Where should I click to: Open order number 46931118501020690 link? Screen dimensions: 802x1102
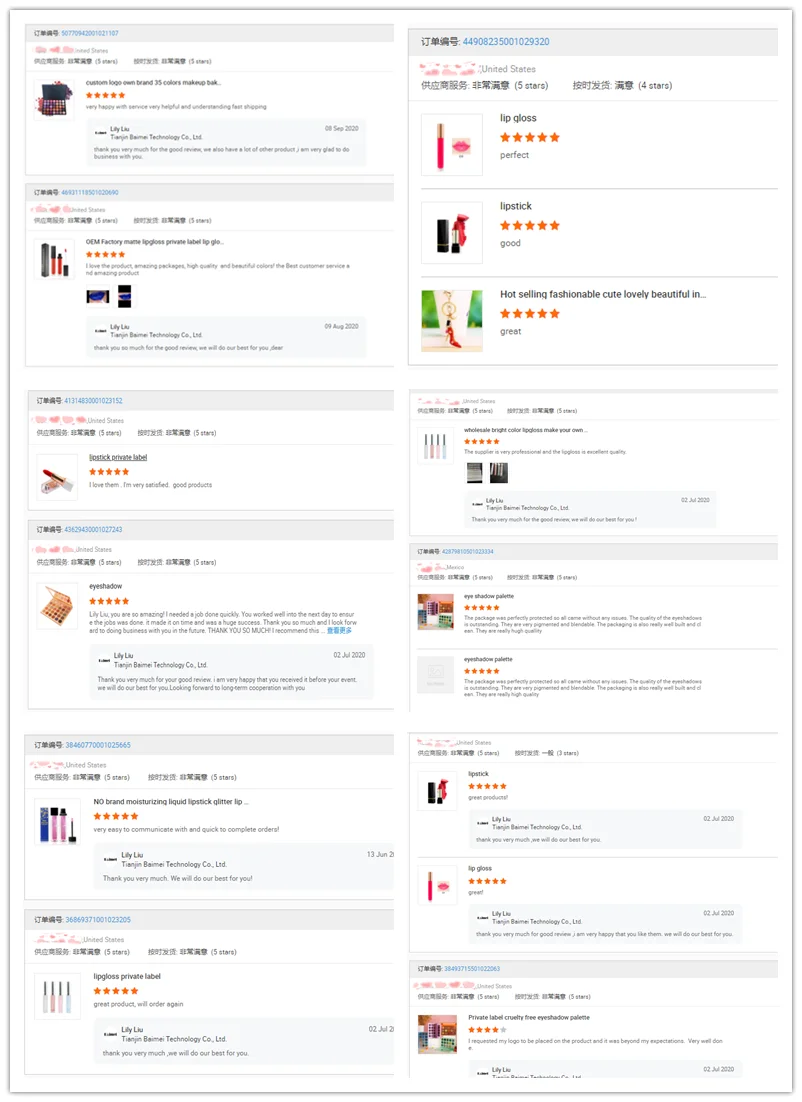pyautogui.click(x=90, y=192)
